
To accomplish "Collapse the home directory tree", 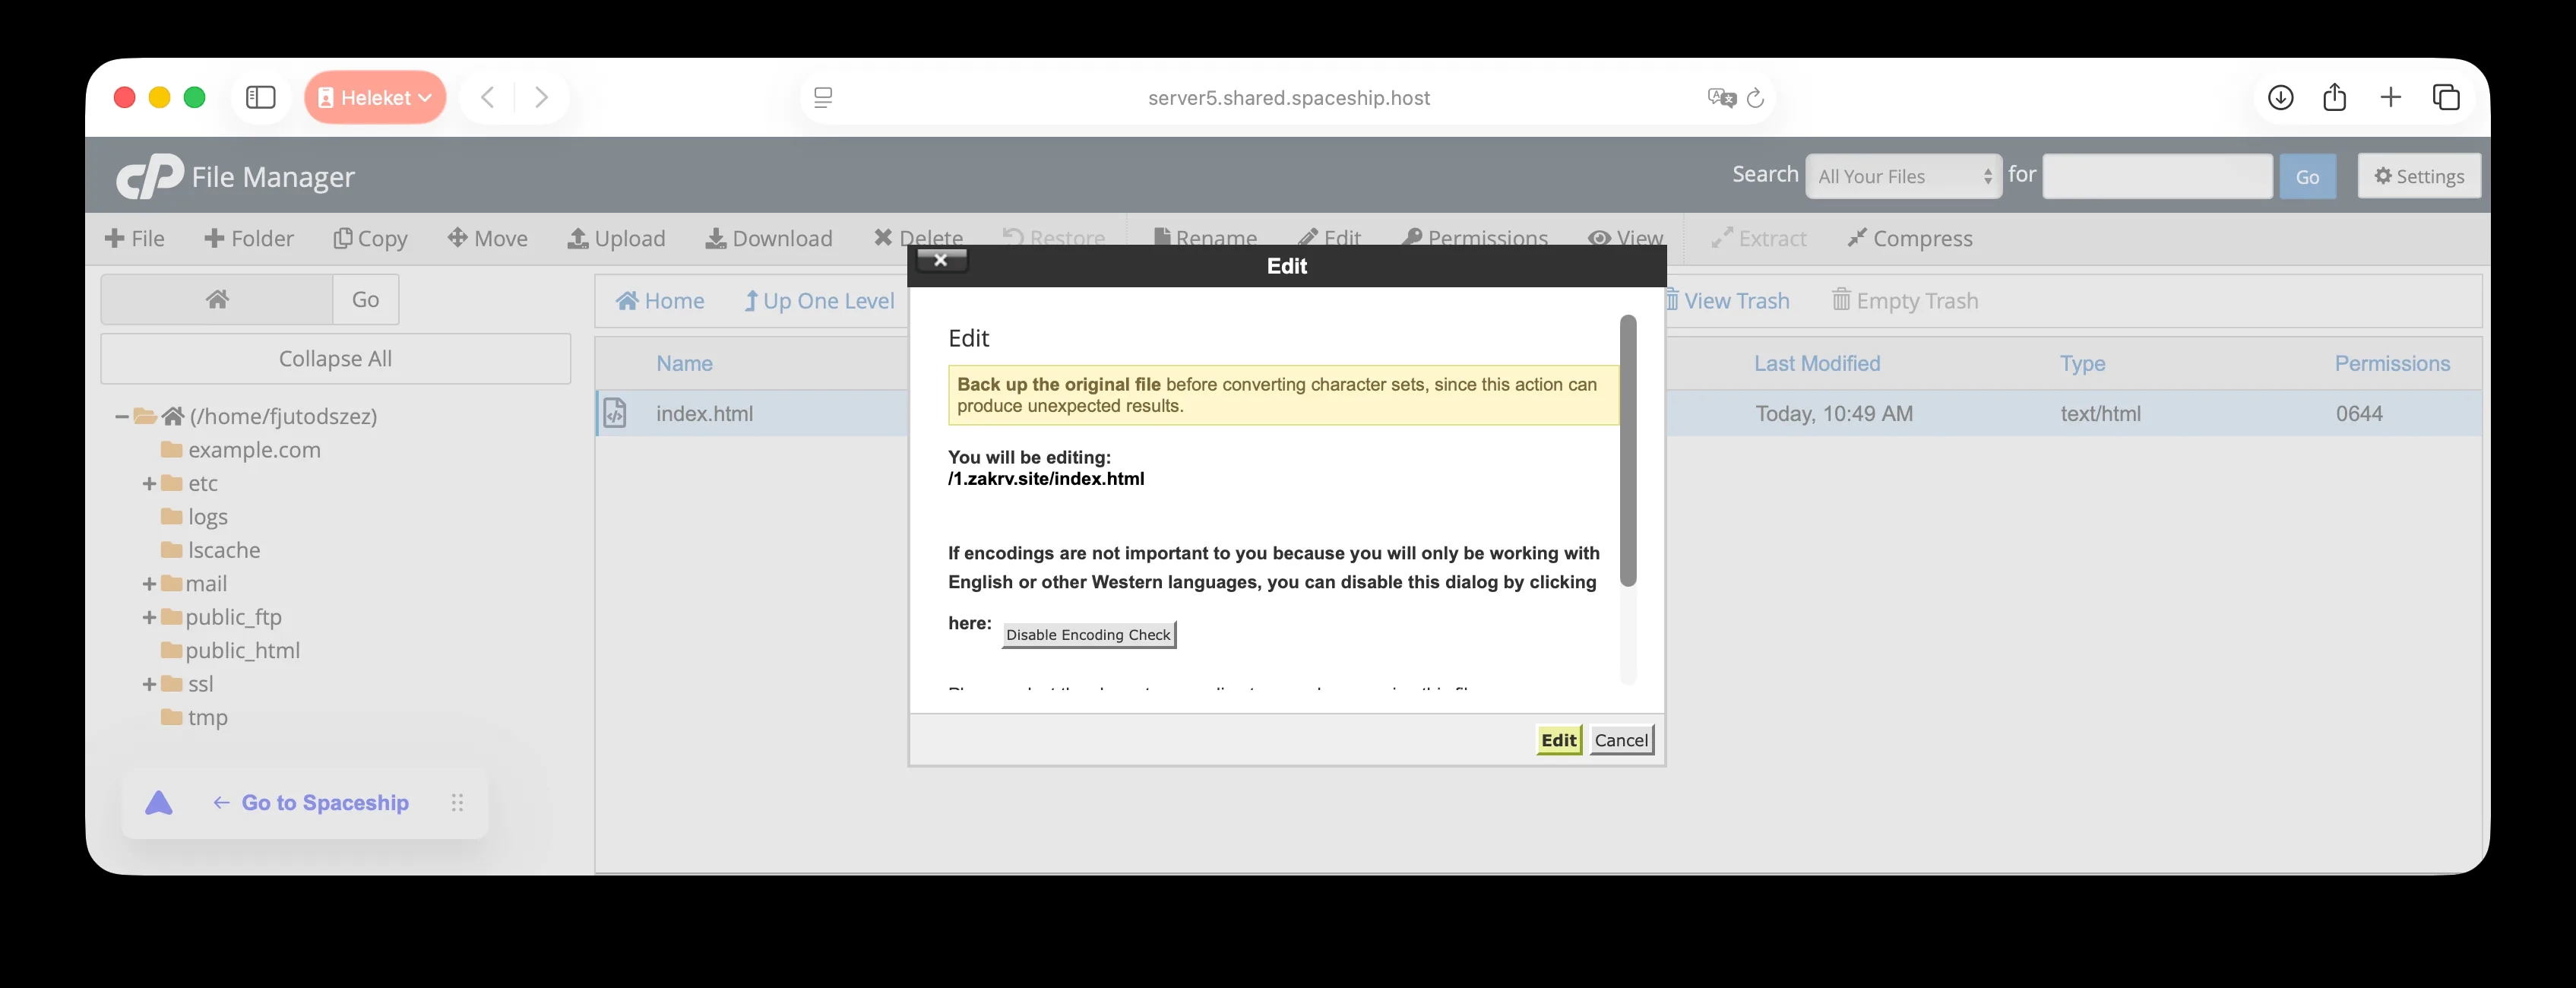I will click(122, 417).
